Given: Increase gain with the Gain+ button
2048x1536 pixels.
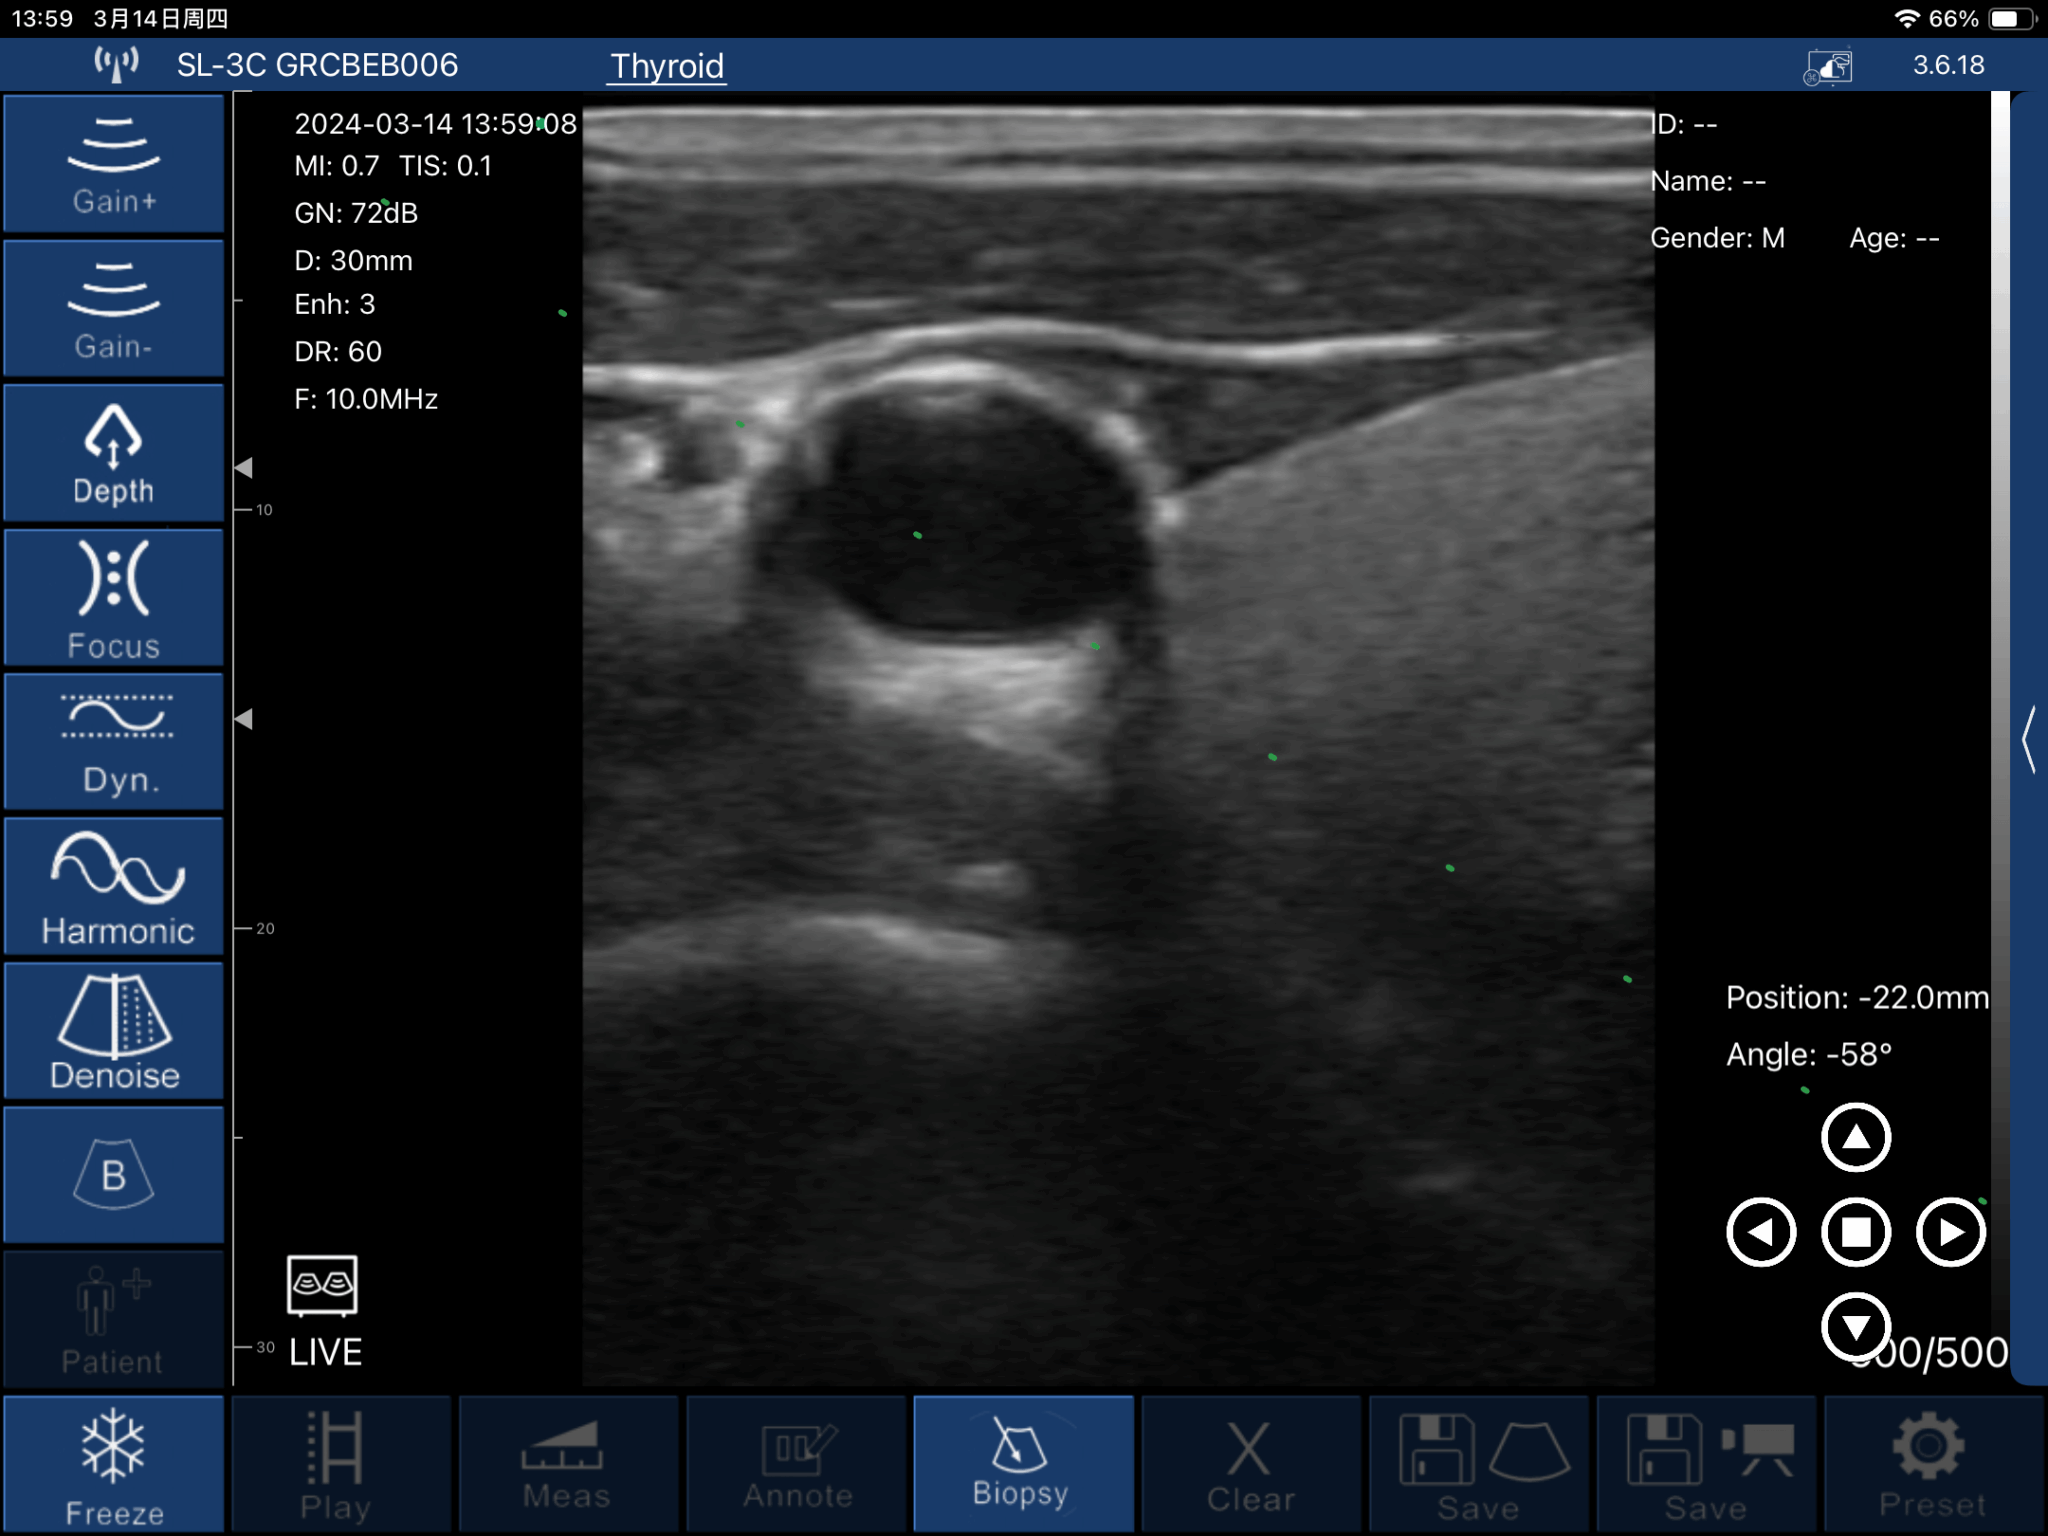Looking at the screenshot, I should click(113, 163).
